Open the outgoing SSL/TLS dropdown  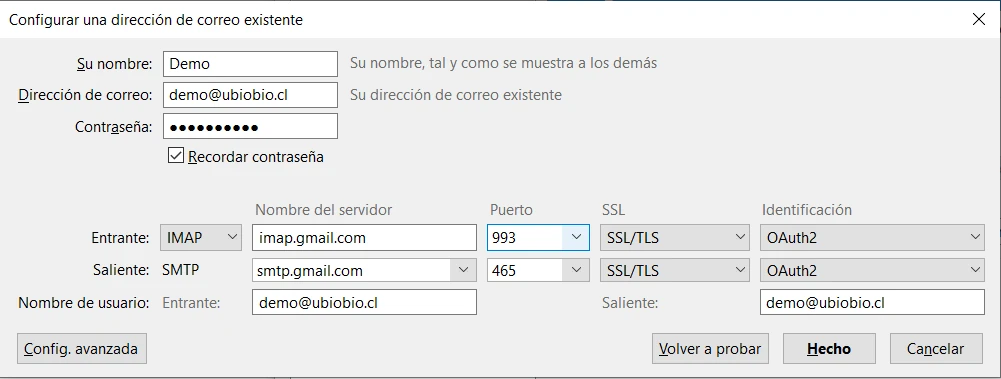coord(675,271)
